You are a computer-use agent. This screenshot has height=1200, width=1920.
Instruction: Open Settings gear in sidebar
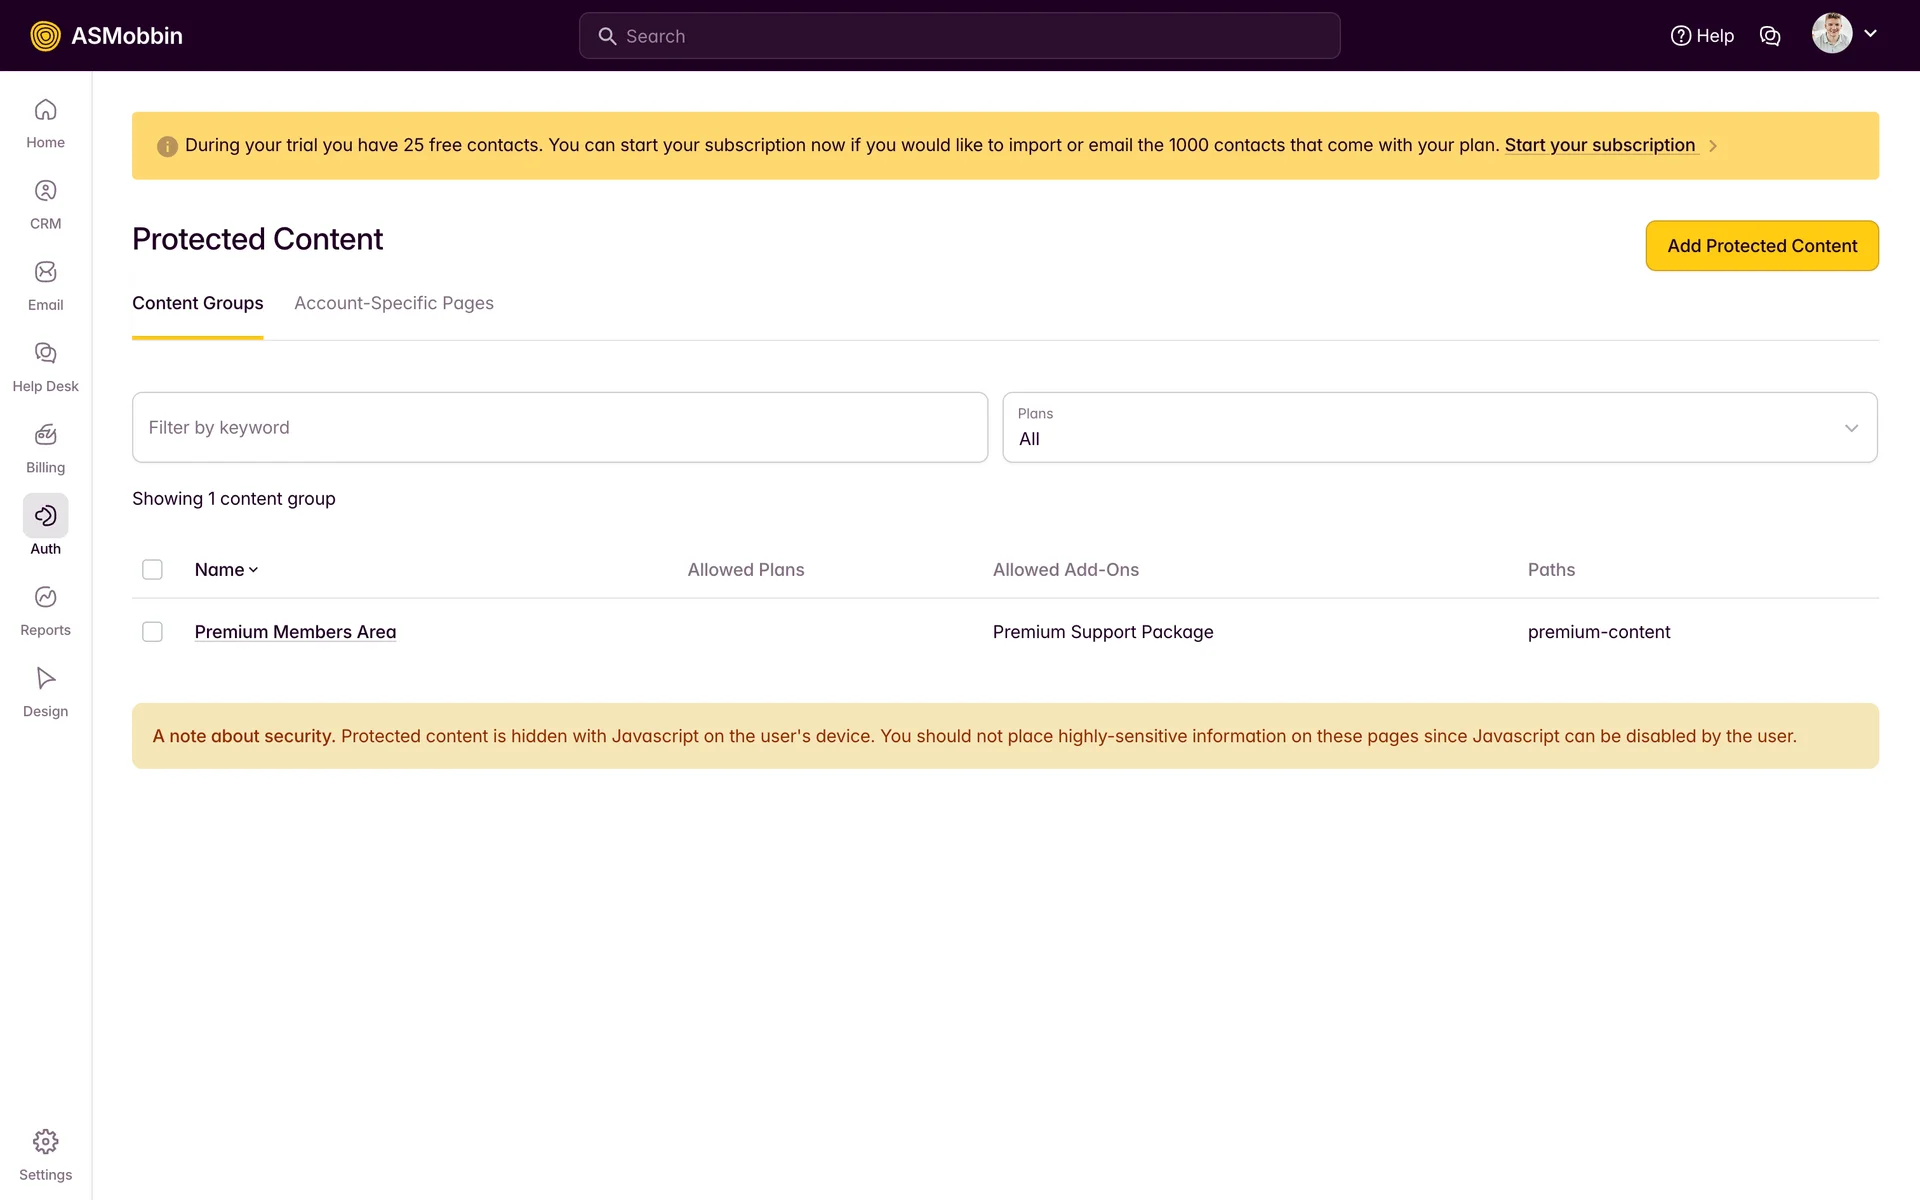(x=45, y=1142)
